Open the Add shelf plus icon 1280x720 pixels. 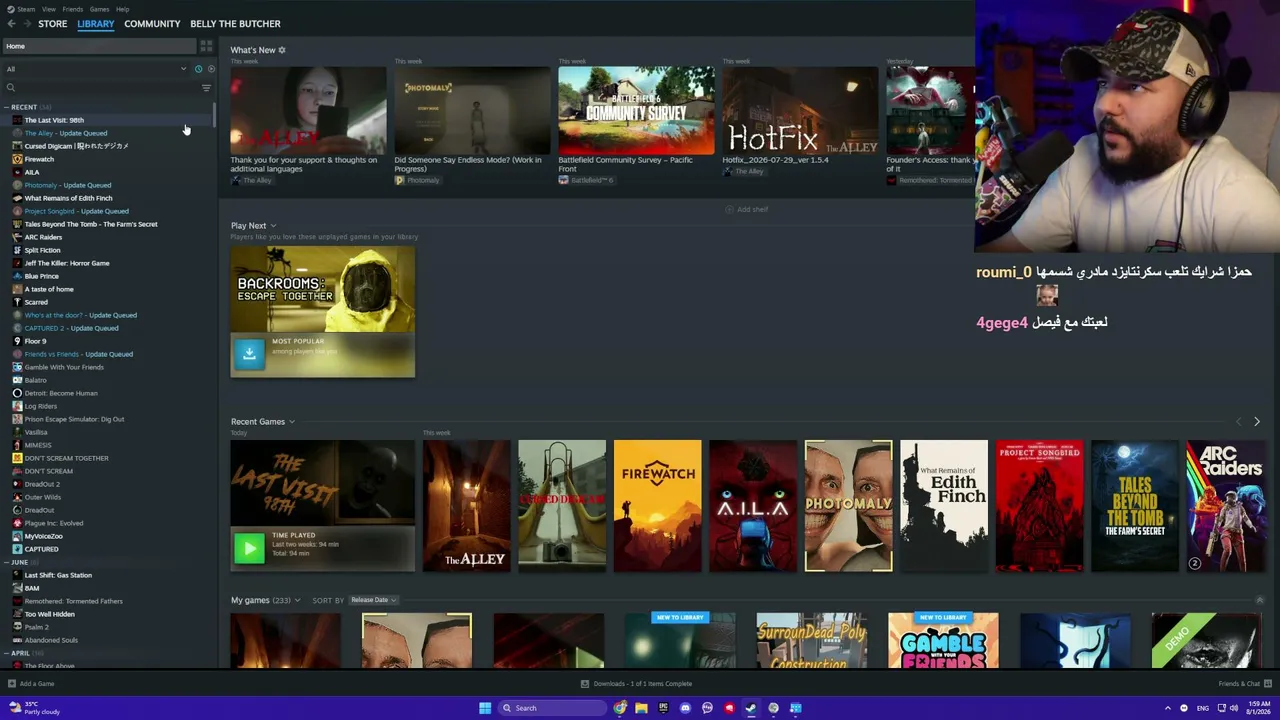pos(730,209)
